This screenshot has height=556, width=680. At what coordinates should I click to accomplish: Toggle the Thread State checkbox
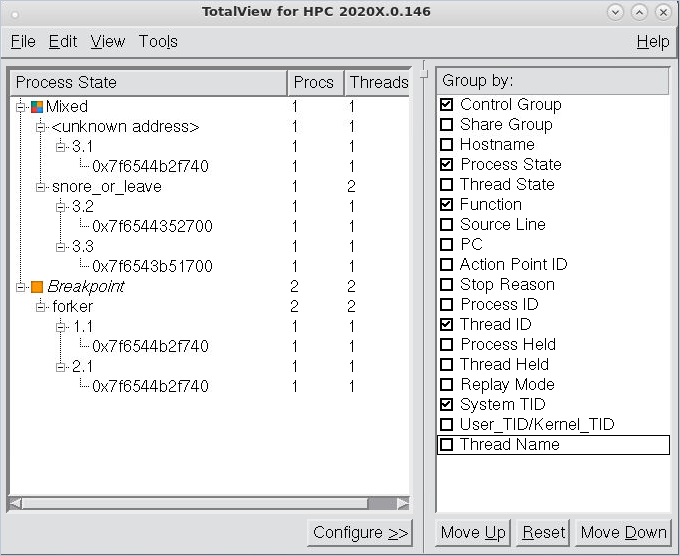tap(447, 185)
